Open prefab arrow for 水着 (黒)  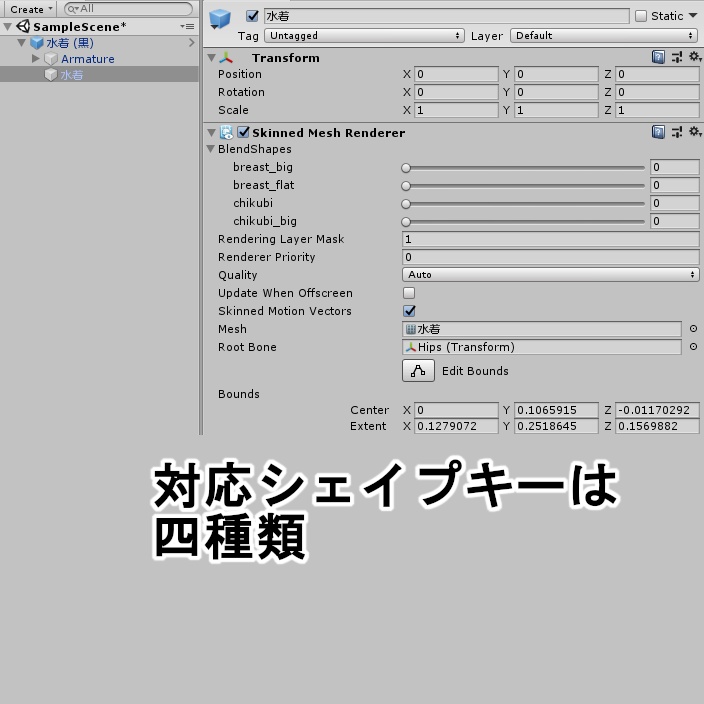point(192,43)
